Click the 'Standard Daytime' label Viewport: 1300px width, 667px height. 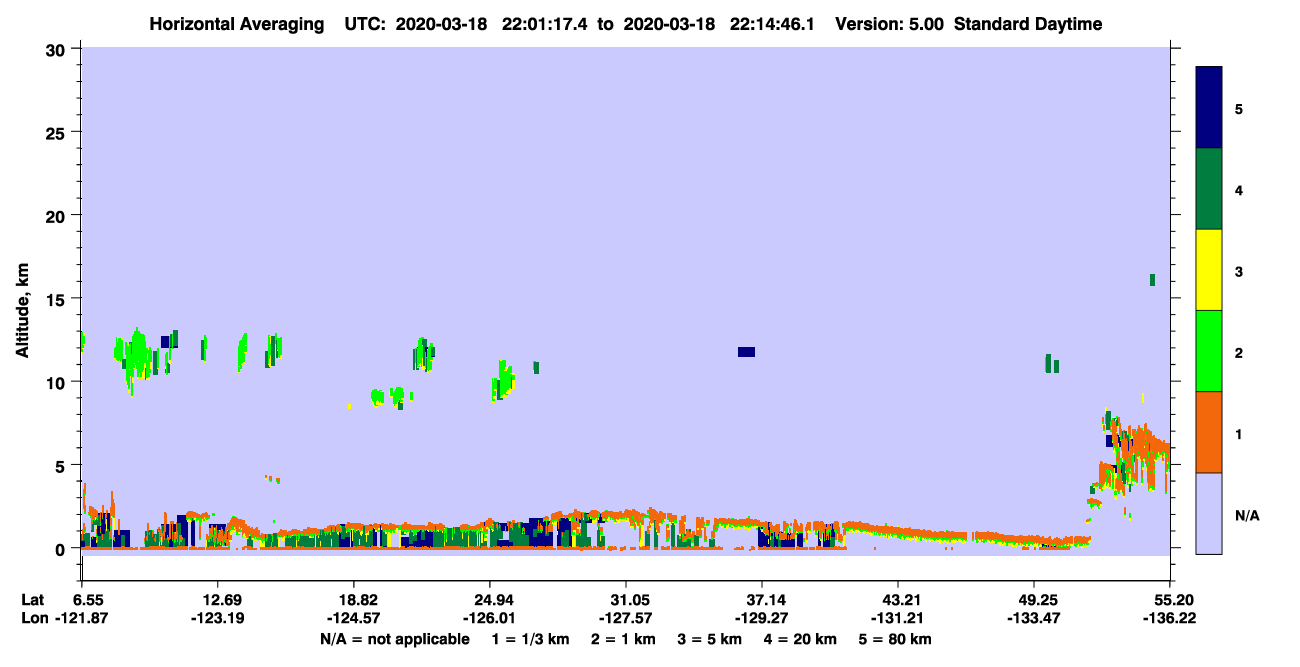[x=1028, y=24]
